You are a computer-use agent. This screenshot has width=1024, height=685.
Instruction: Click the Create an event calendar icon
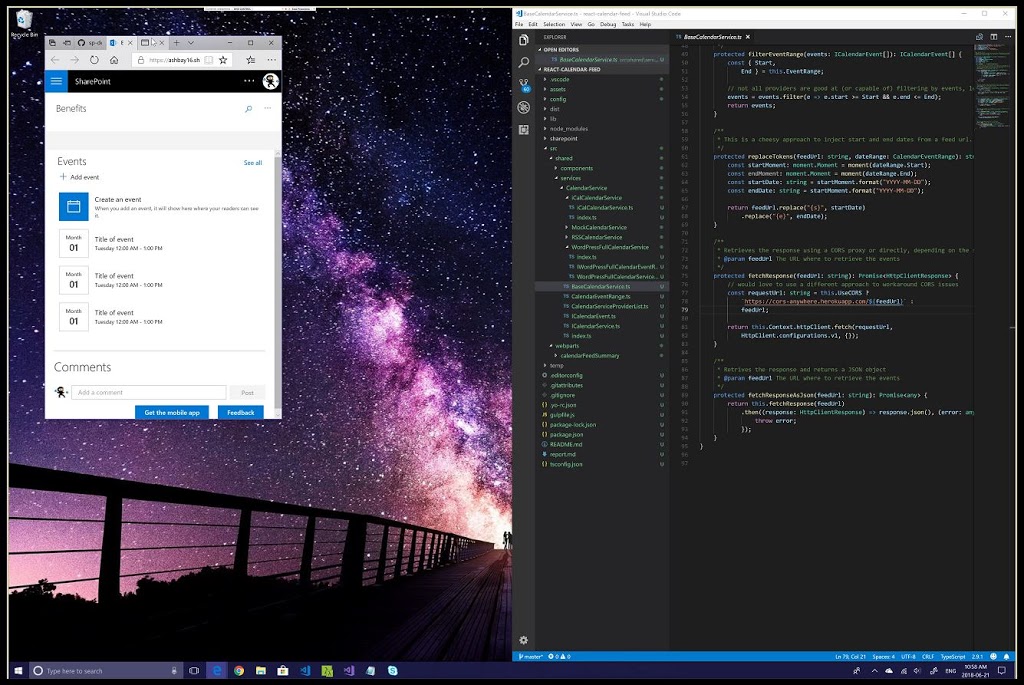click(x=74, y=206)
